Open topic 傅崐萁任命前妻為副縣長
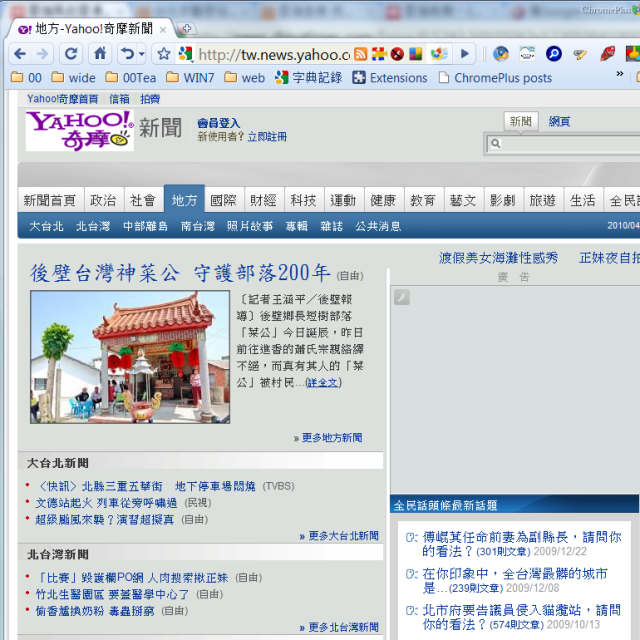Viewport: 640px width, 640px height. pos(522,544)
